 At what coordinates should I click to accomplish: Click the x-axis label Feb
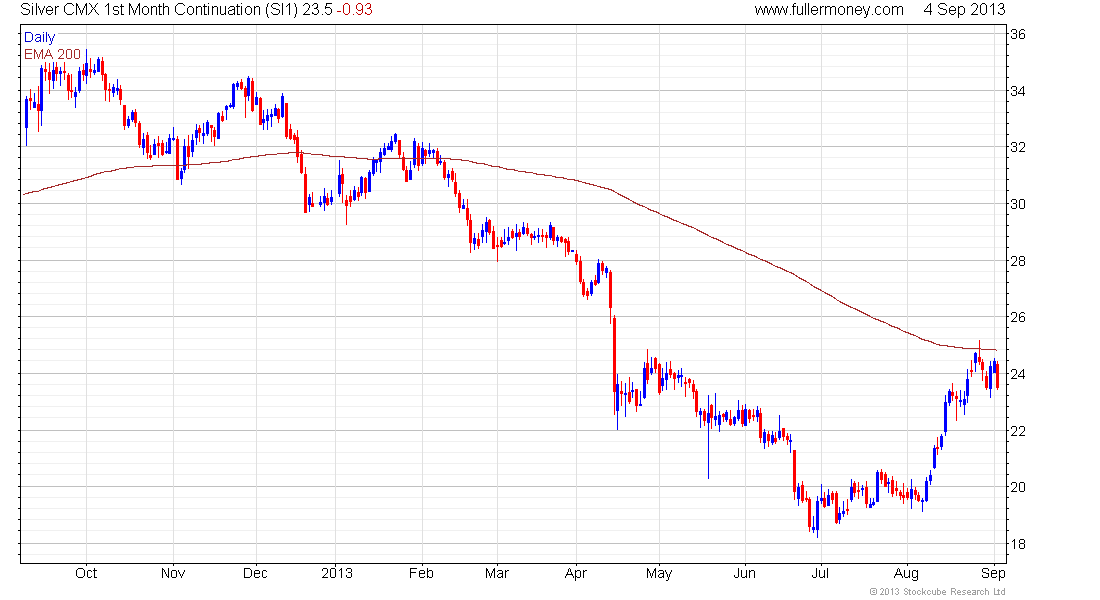point(422,573)
